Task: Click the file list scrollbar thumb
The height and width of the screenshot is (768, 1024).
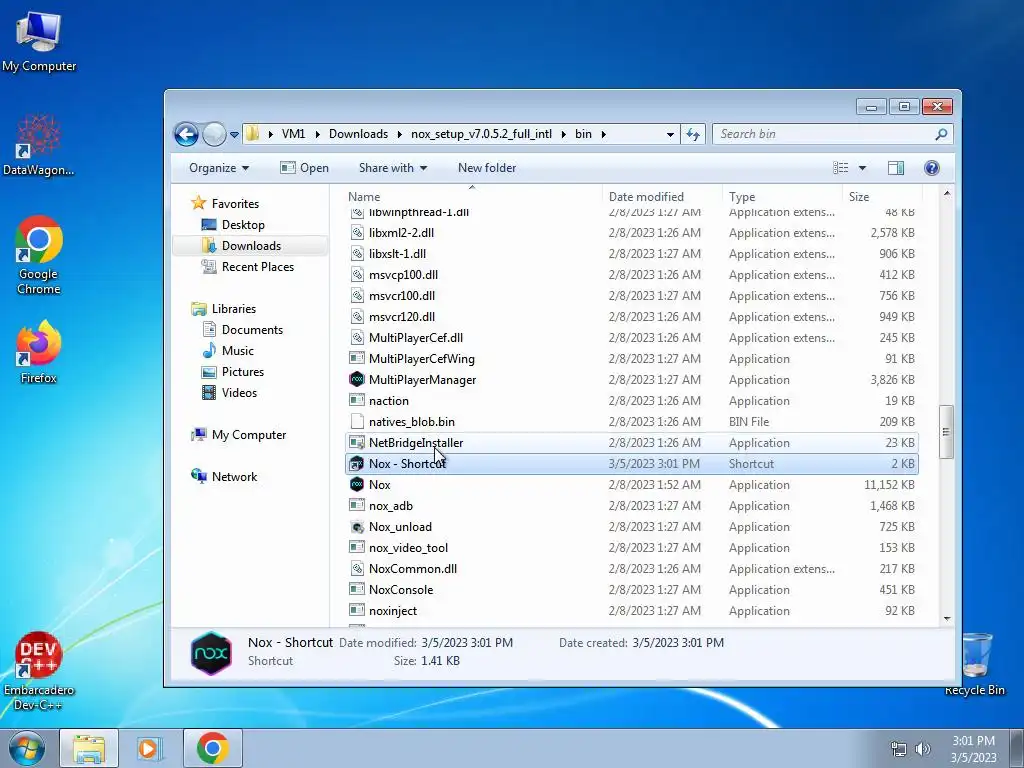Action: coord(946,432)
